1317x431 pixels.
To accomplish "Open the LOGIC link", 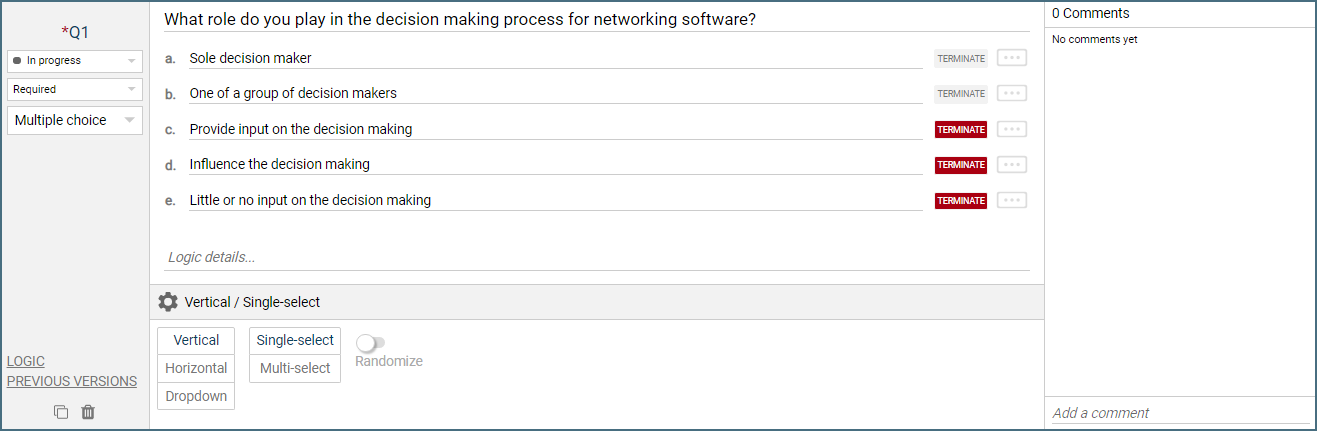I will [x=26, y=361].
